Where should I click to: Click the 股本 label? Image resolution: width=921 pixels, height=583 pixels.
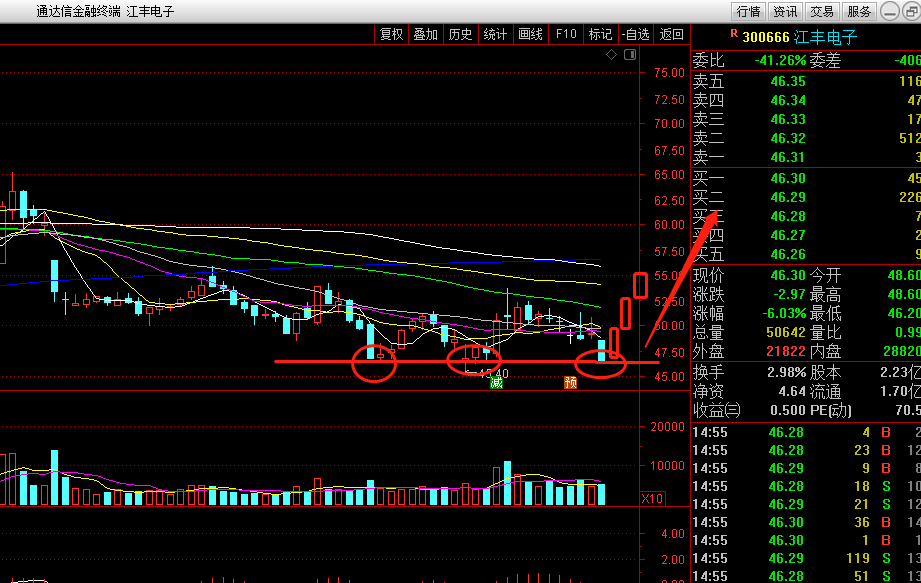tap(825, 372)
